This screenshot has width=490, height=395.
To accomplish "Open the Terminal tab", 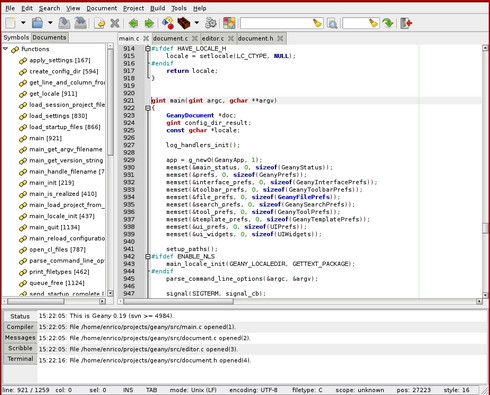I will click(x=20, y=359).
